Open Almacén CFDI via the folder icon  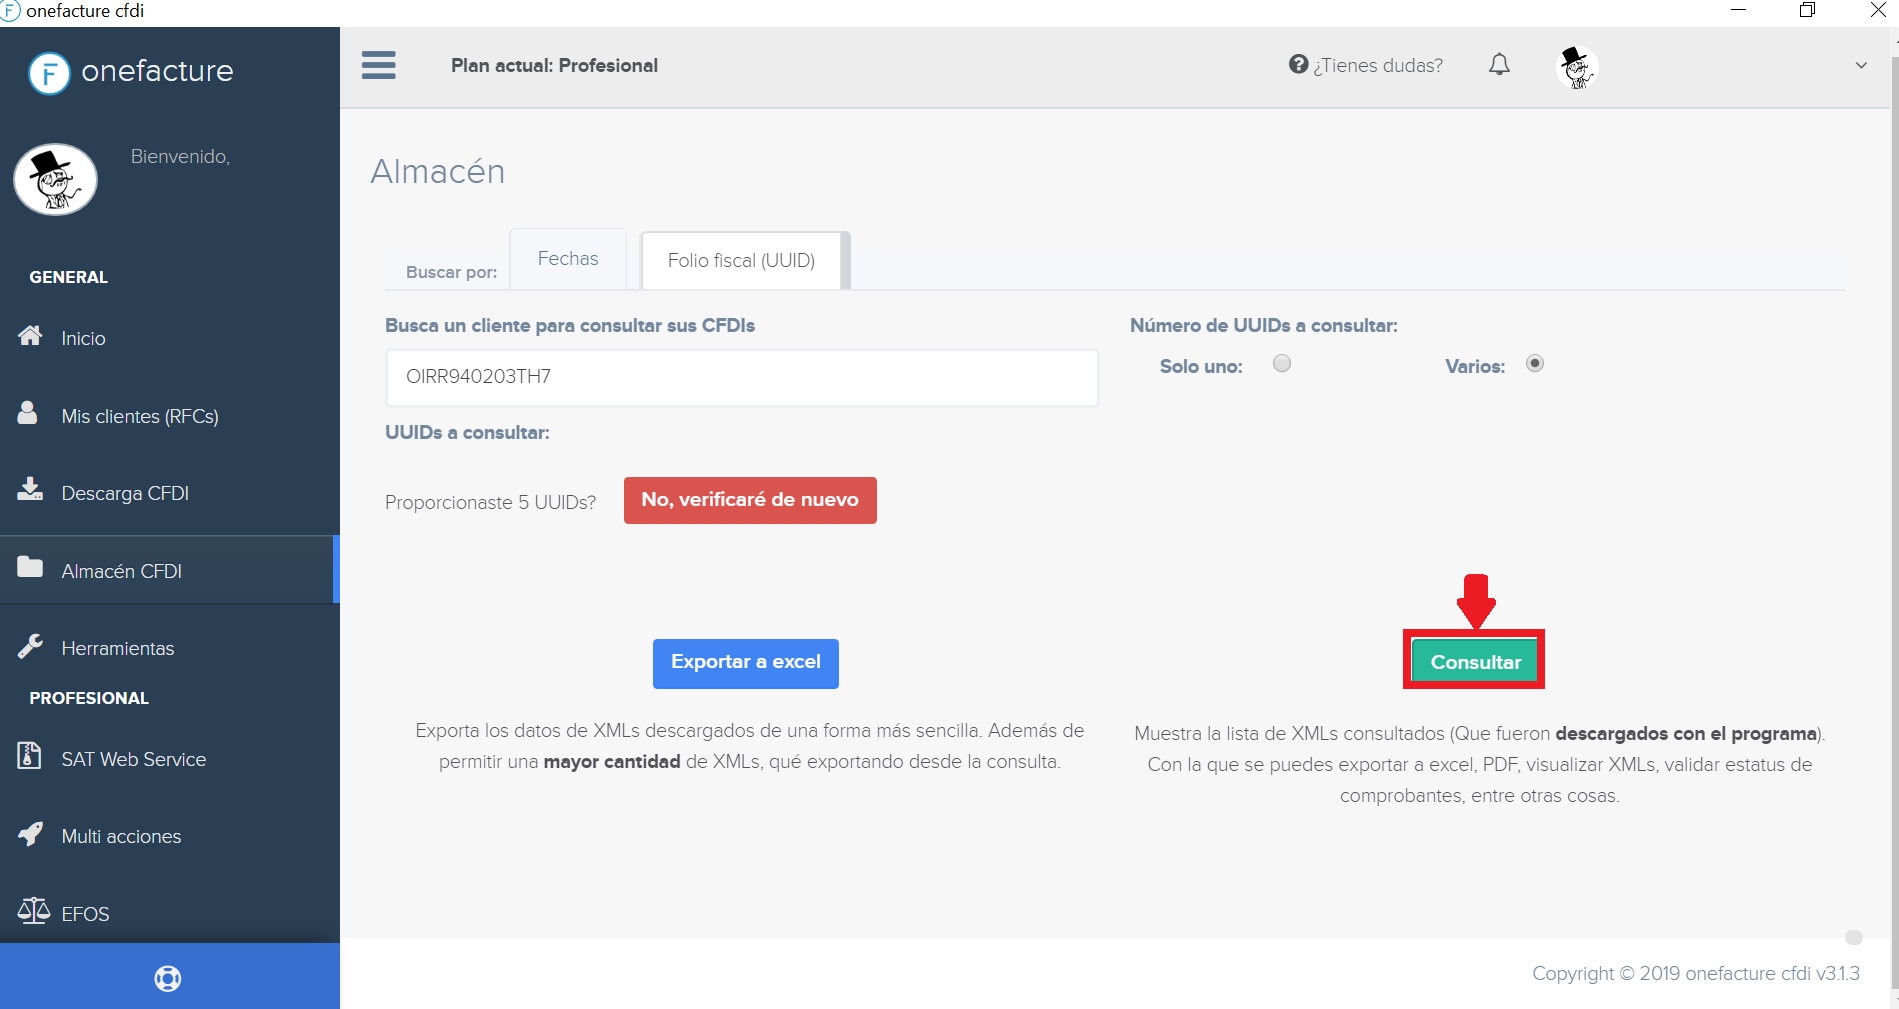click(29, 568)
